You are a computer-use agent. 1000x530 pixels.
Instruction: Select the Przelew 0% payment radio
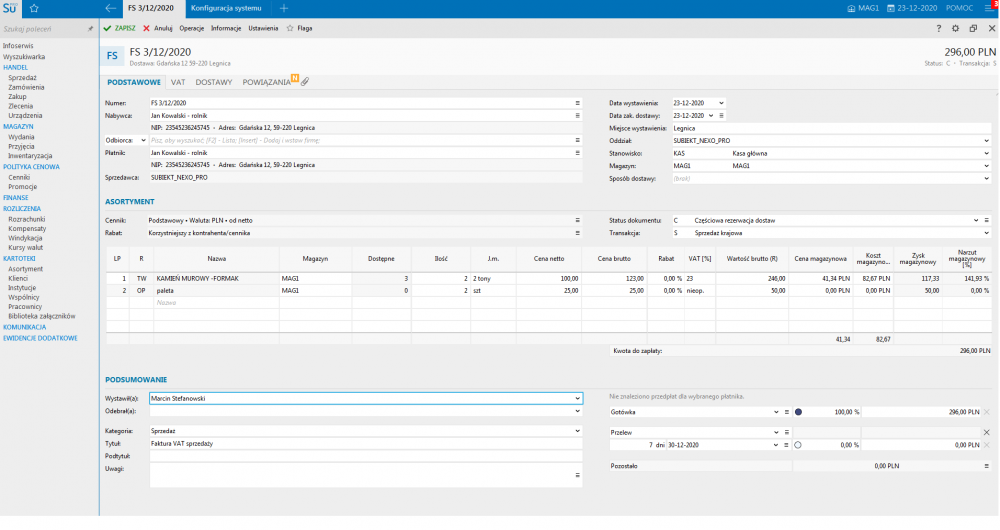coord(798,445)
